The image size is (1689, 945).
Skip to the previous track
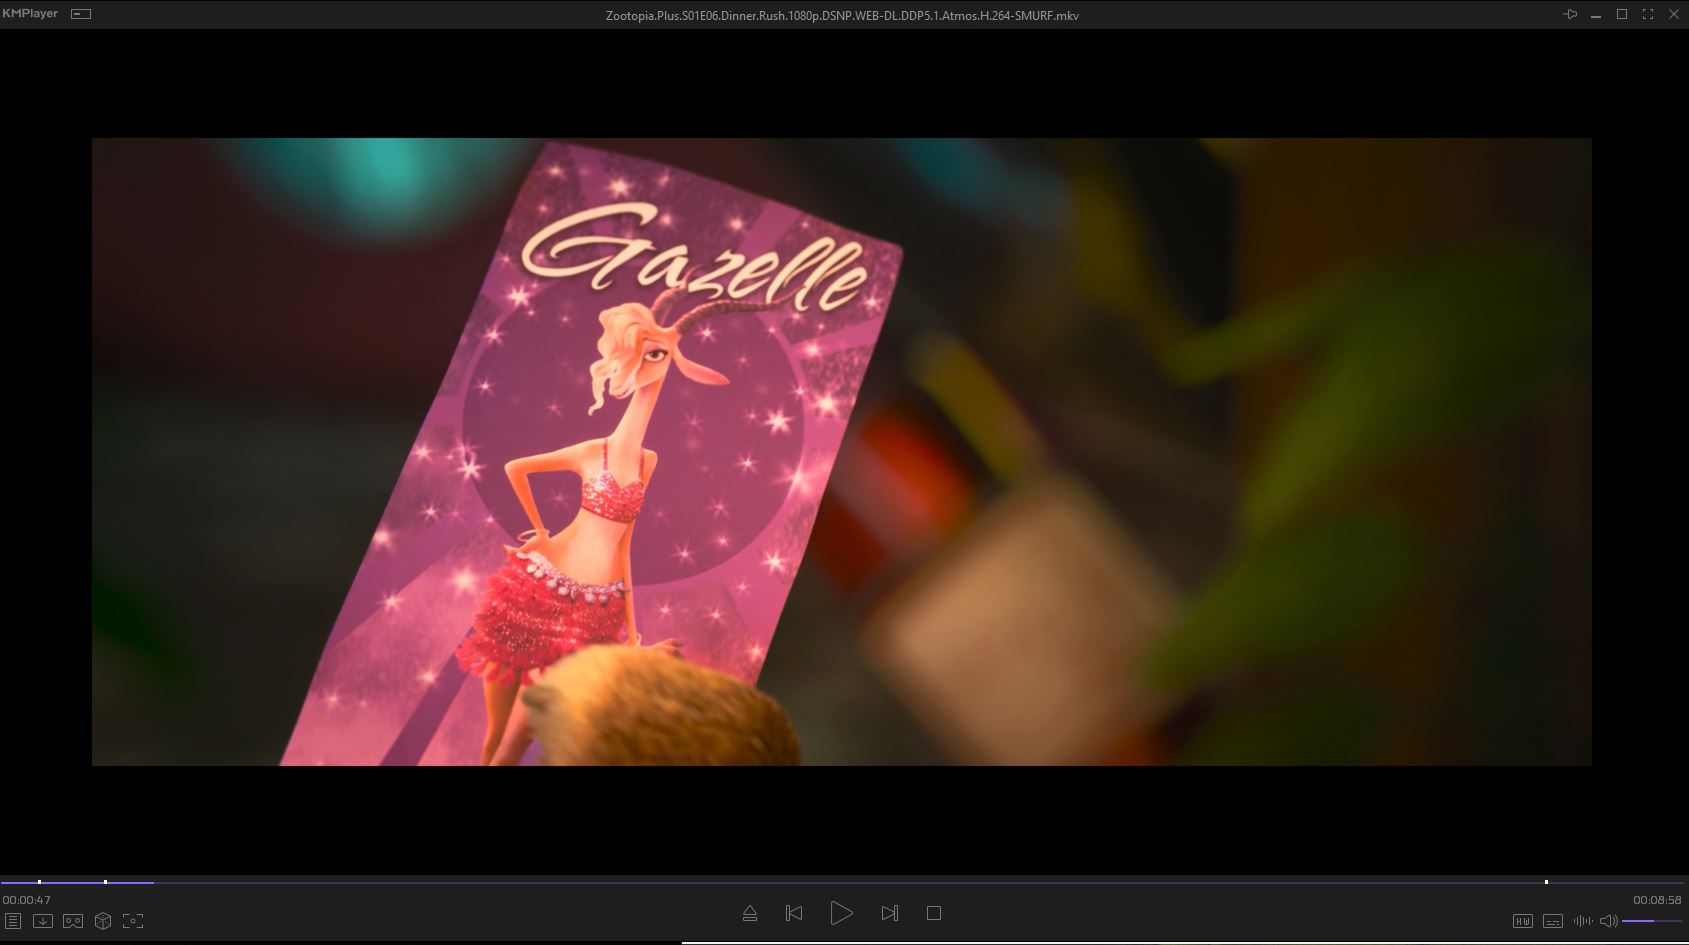[794, 913]
